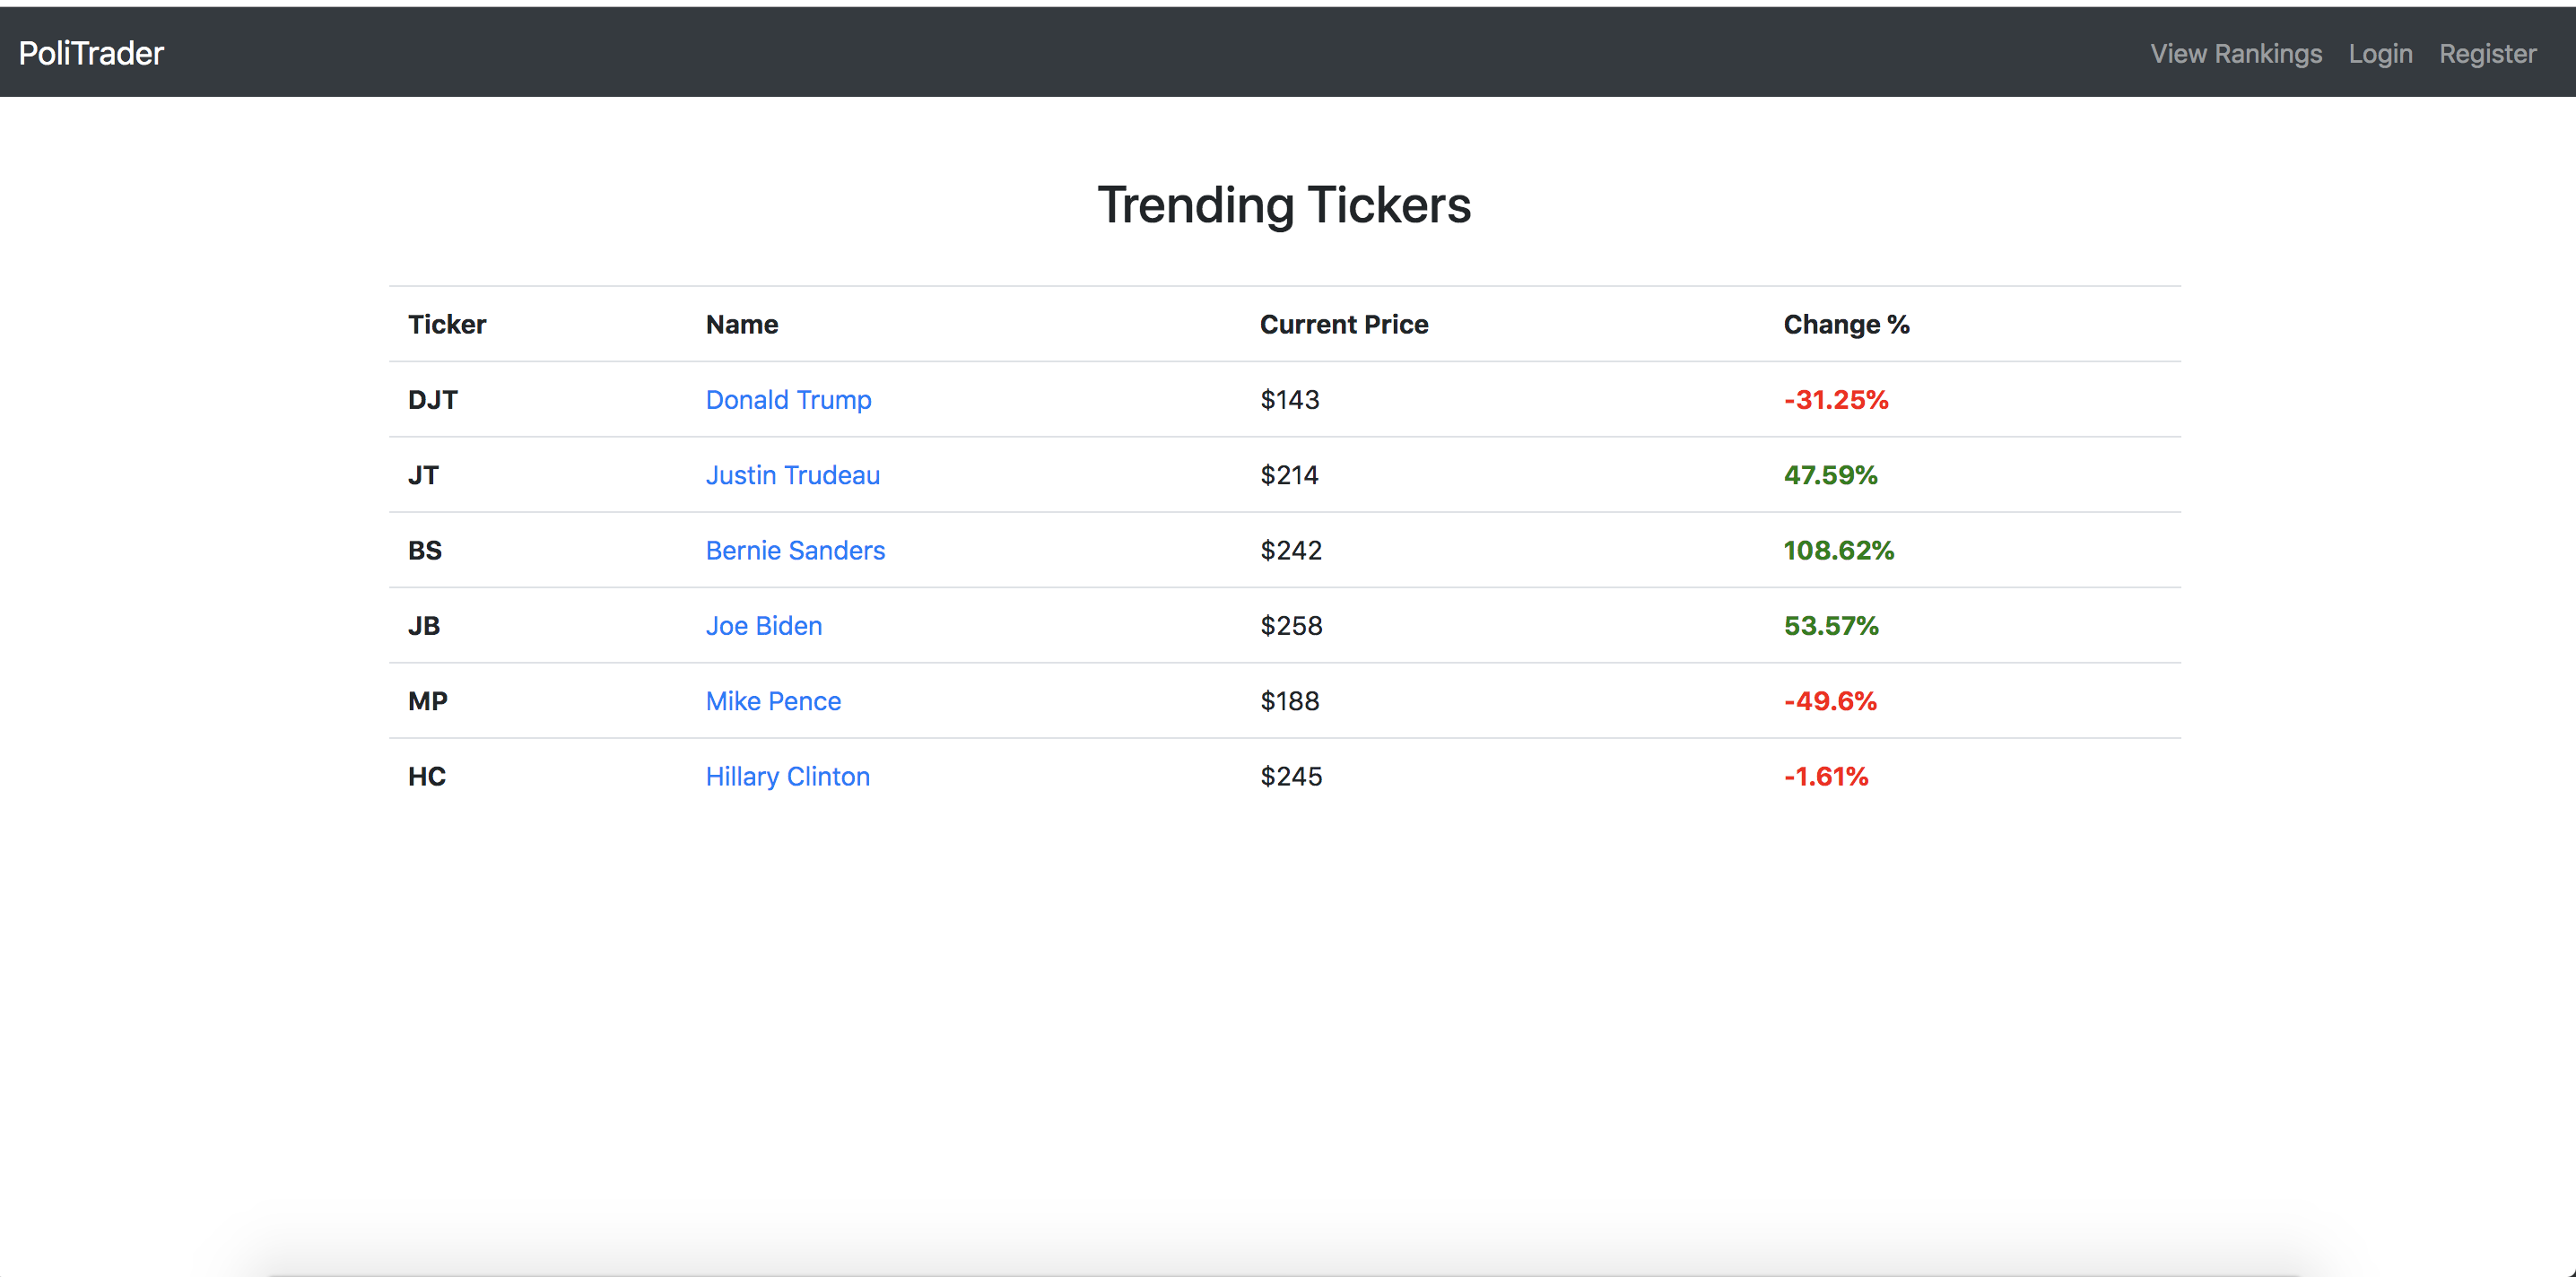
Task: Open Bernie Sanders' ticker page
Action: (795, 550)
